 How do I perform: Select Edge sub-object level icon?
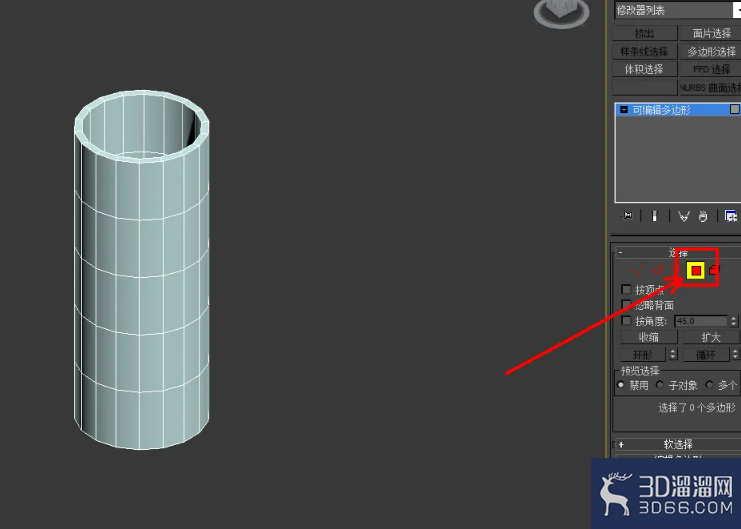pos(657,270)
